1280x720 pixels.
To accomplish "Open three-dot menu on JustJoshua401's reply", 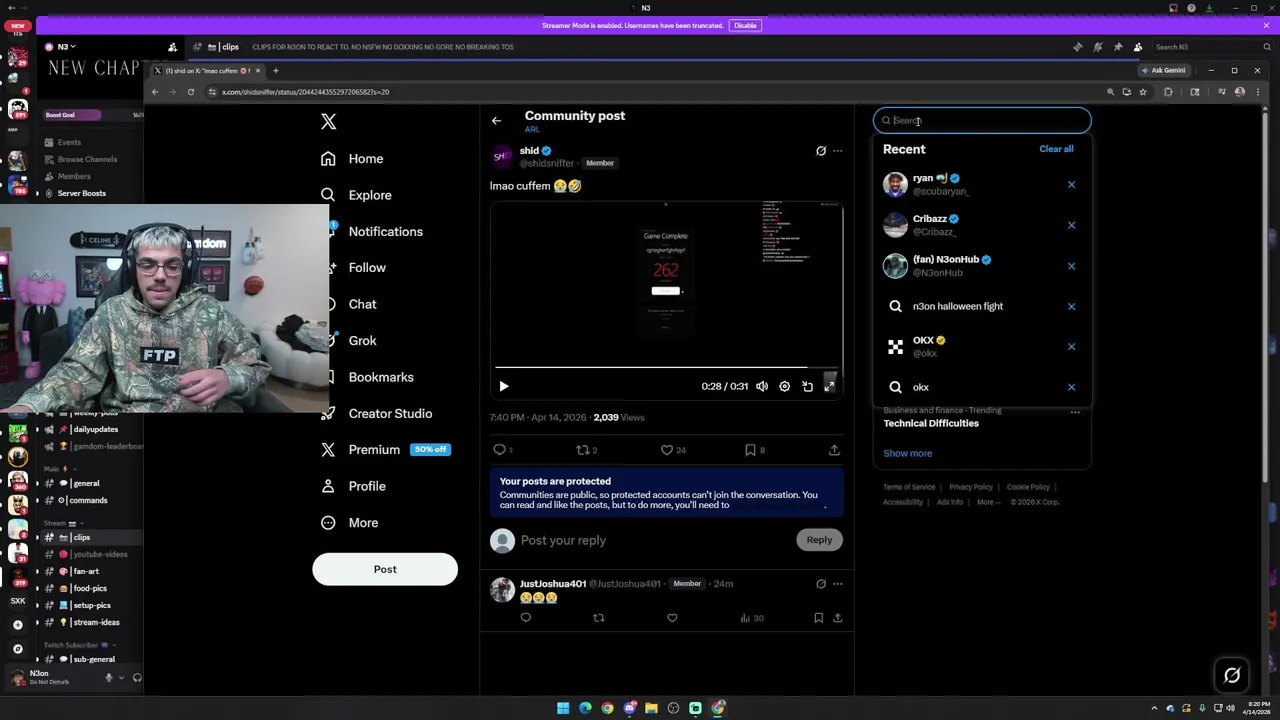I will 838,584.
